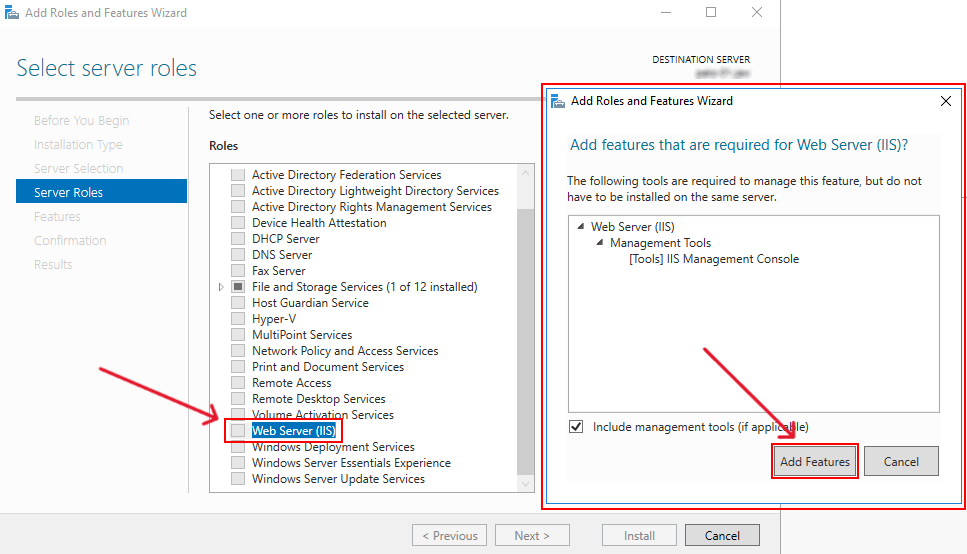967x554 pixels.
Task: Select the DNS Server role label
Action: click(282, 255)
